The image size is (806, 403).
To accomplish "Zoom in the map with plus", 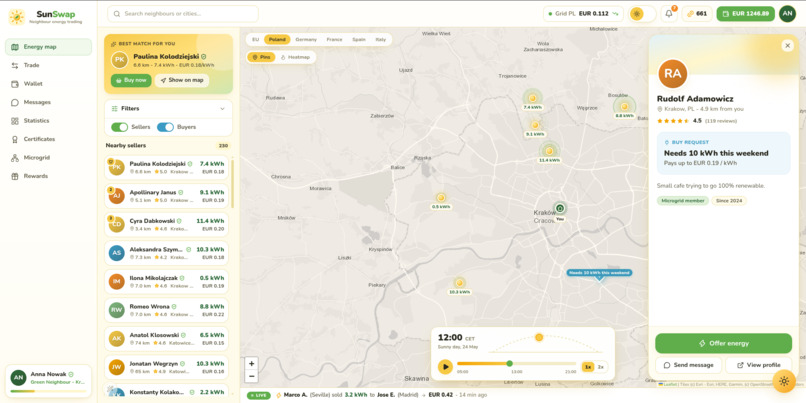I will point(251,363).
